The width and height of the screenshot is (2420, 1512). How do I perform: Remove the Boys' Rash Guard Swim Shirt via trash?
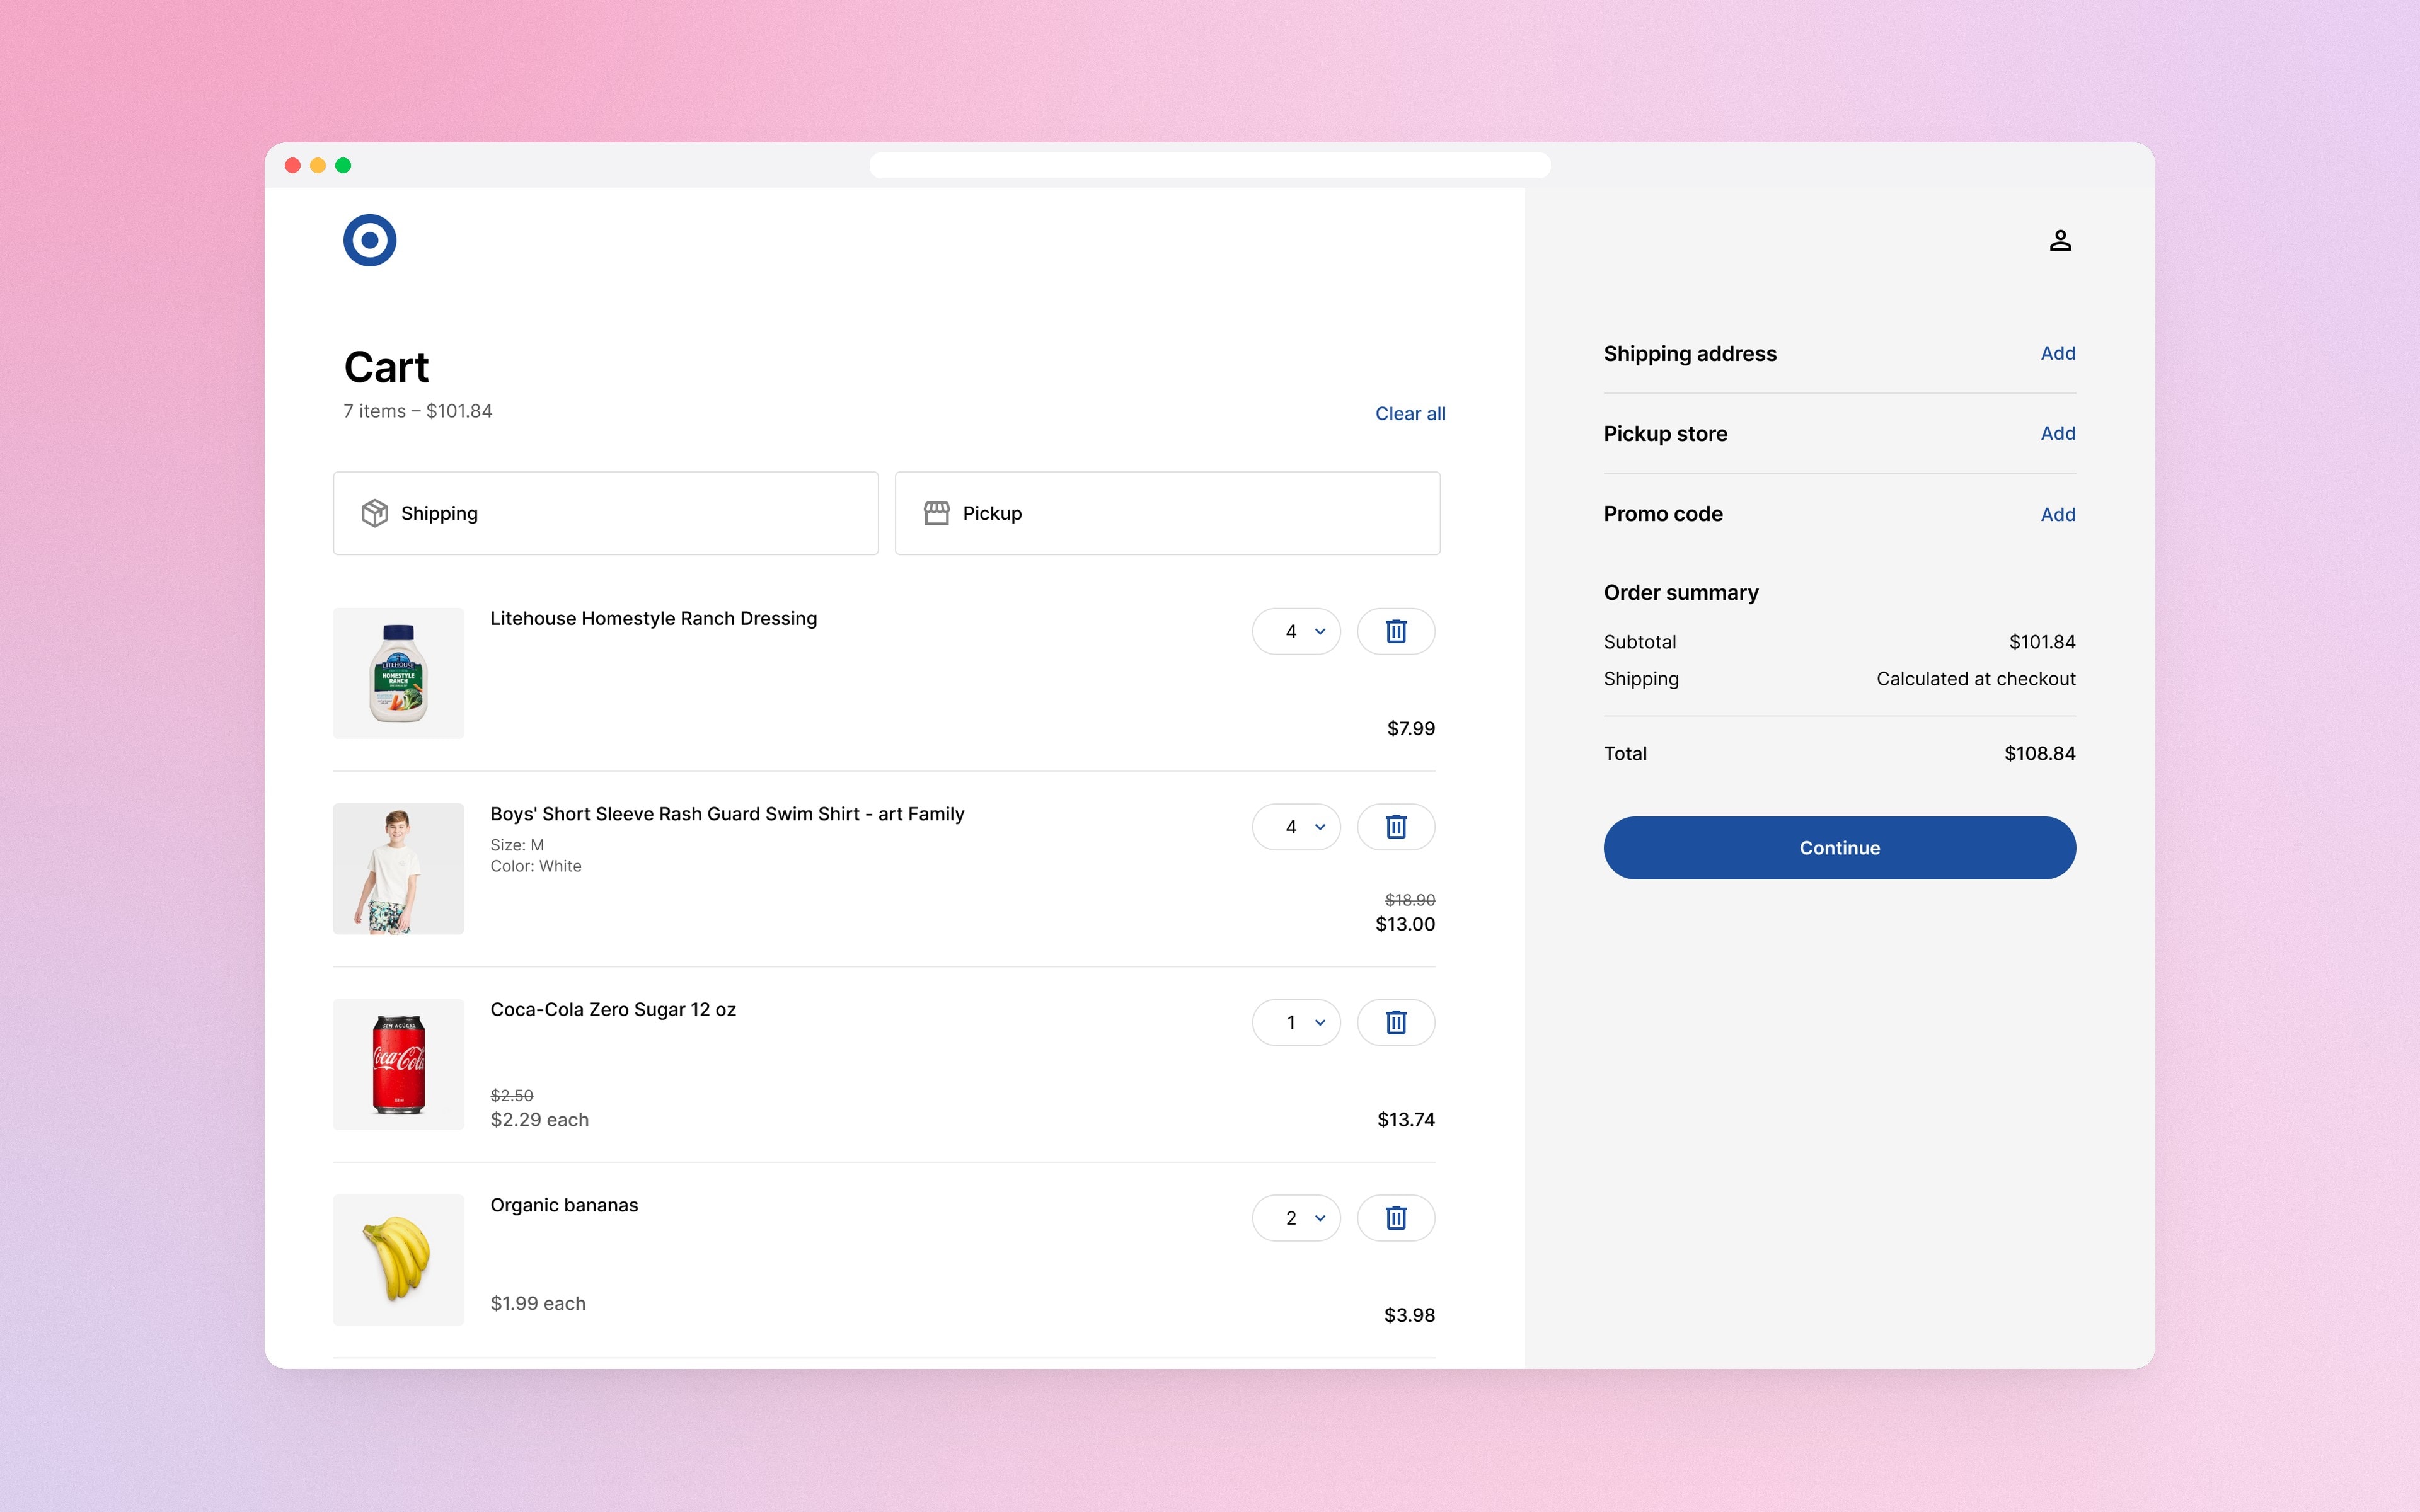[1396, 827]
